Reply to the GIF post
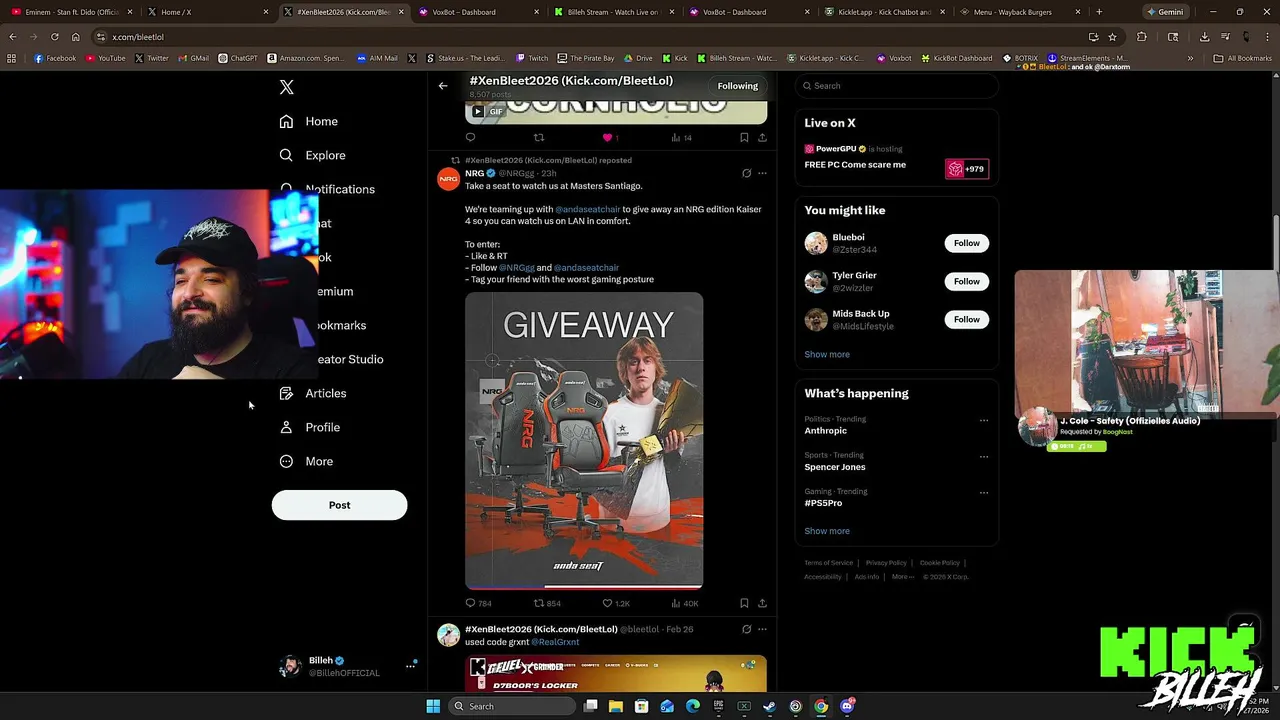This screenshot has width=1280, height=720. point(470,138)
